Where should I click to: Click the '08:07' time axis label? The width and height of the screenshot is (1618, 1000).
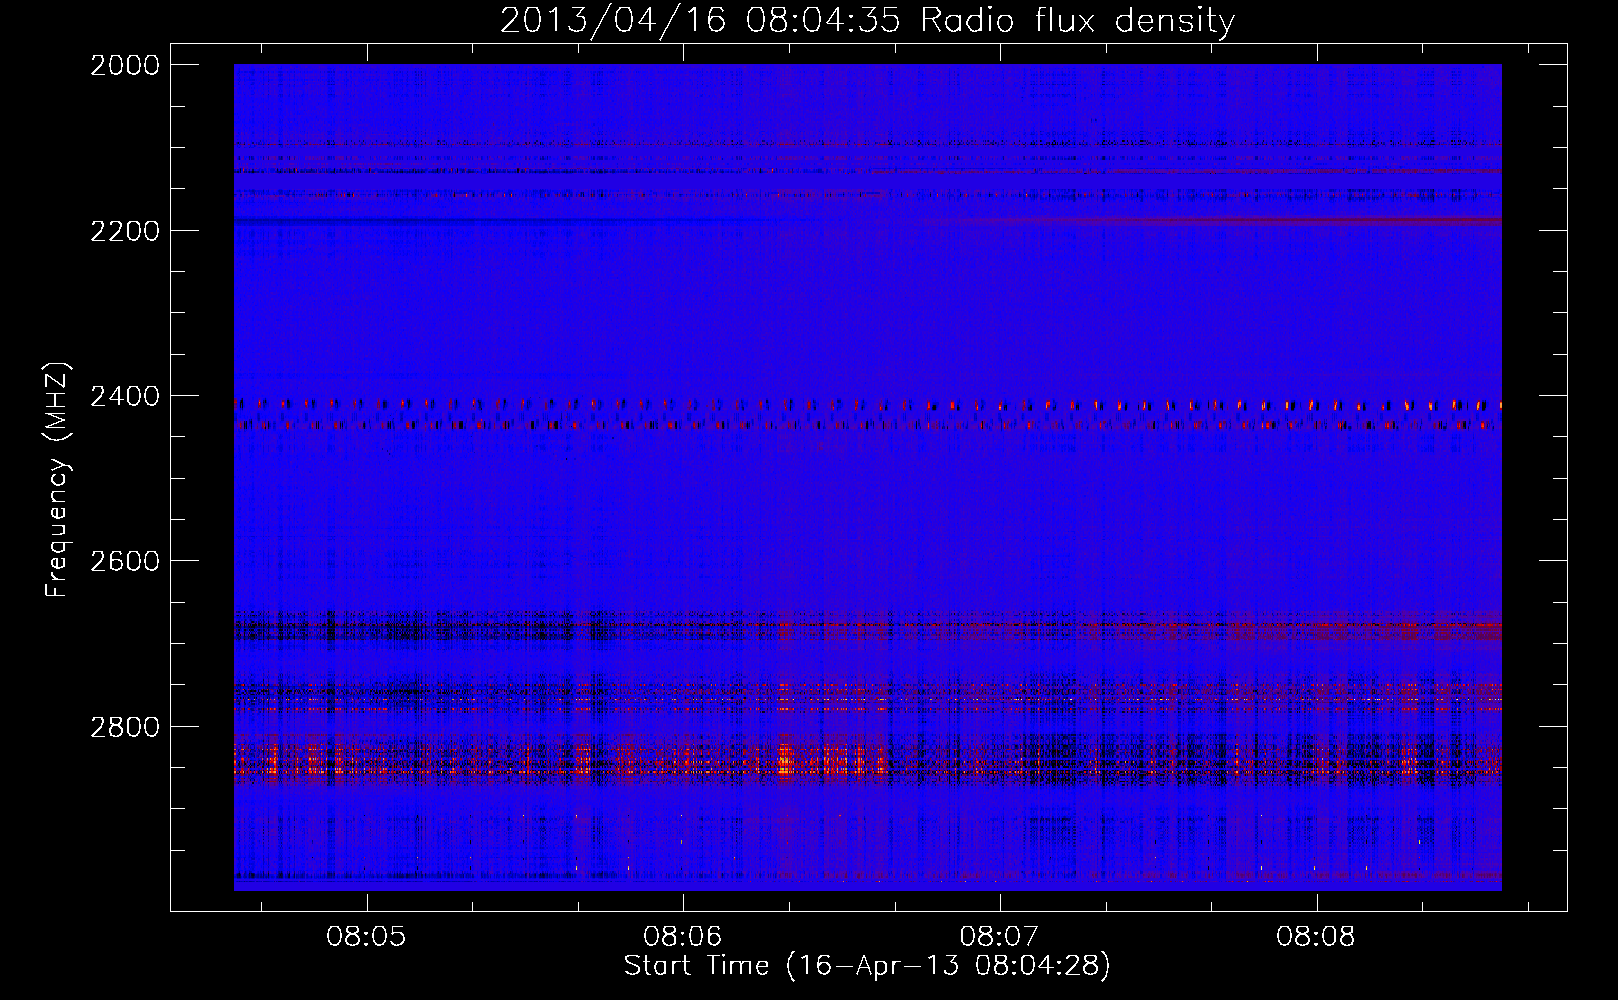[1000, 937]
